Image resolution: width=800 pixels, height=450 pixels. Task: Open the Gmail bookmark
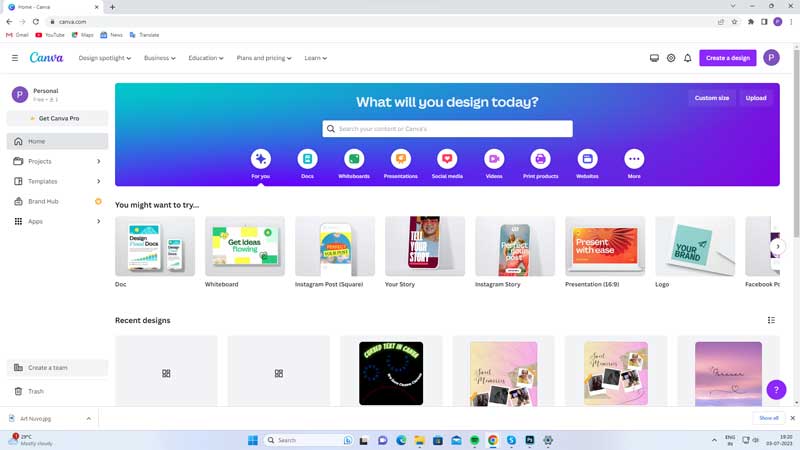tap(17, 35)
